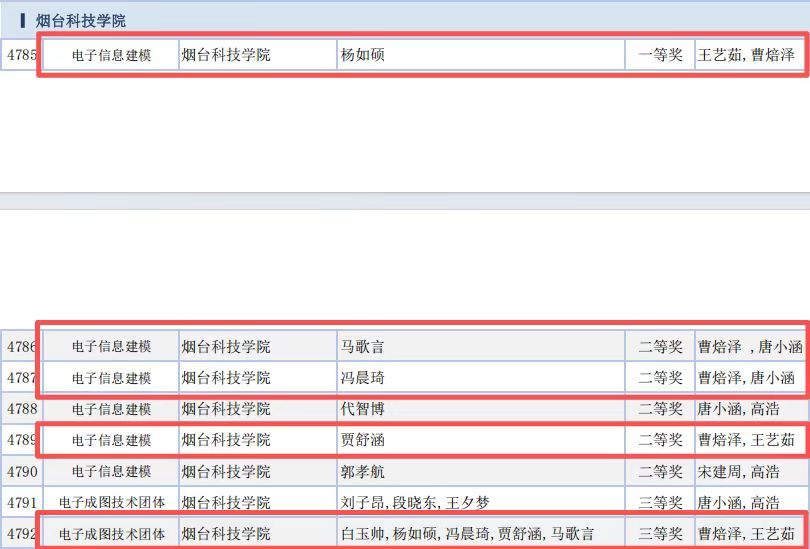Click 电子成图技术团体 in row 4791
The width and height of the screenshot is (810, 549).
tap(112, 503)
